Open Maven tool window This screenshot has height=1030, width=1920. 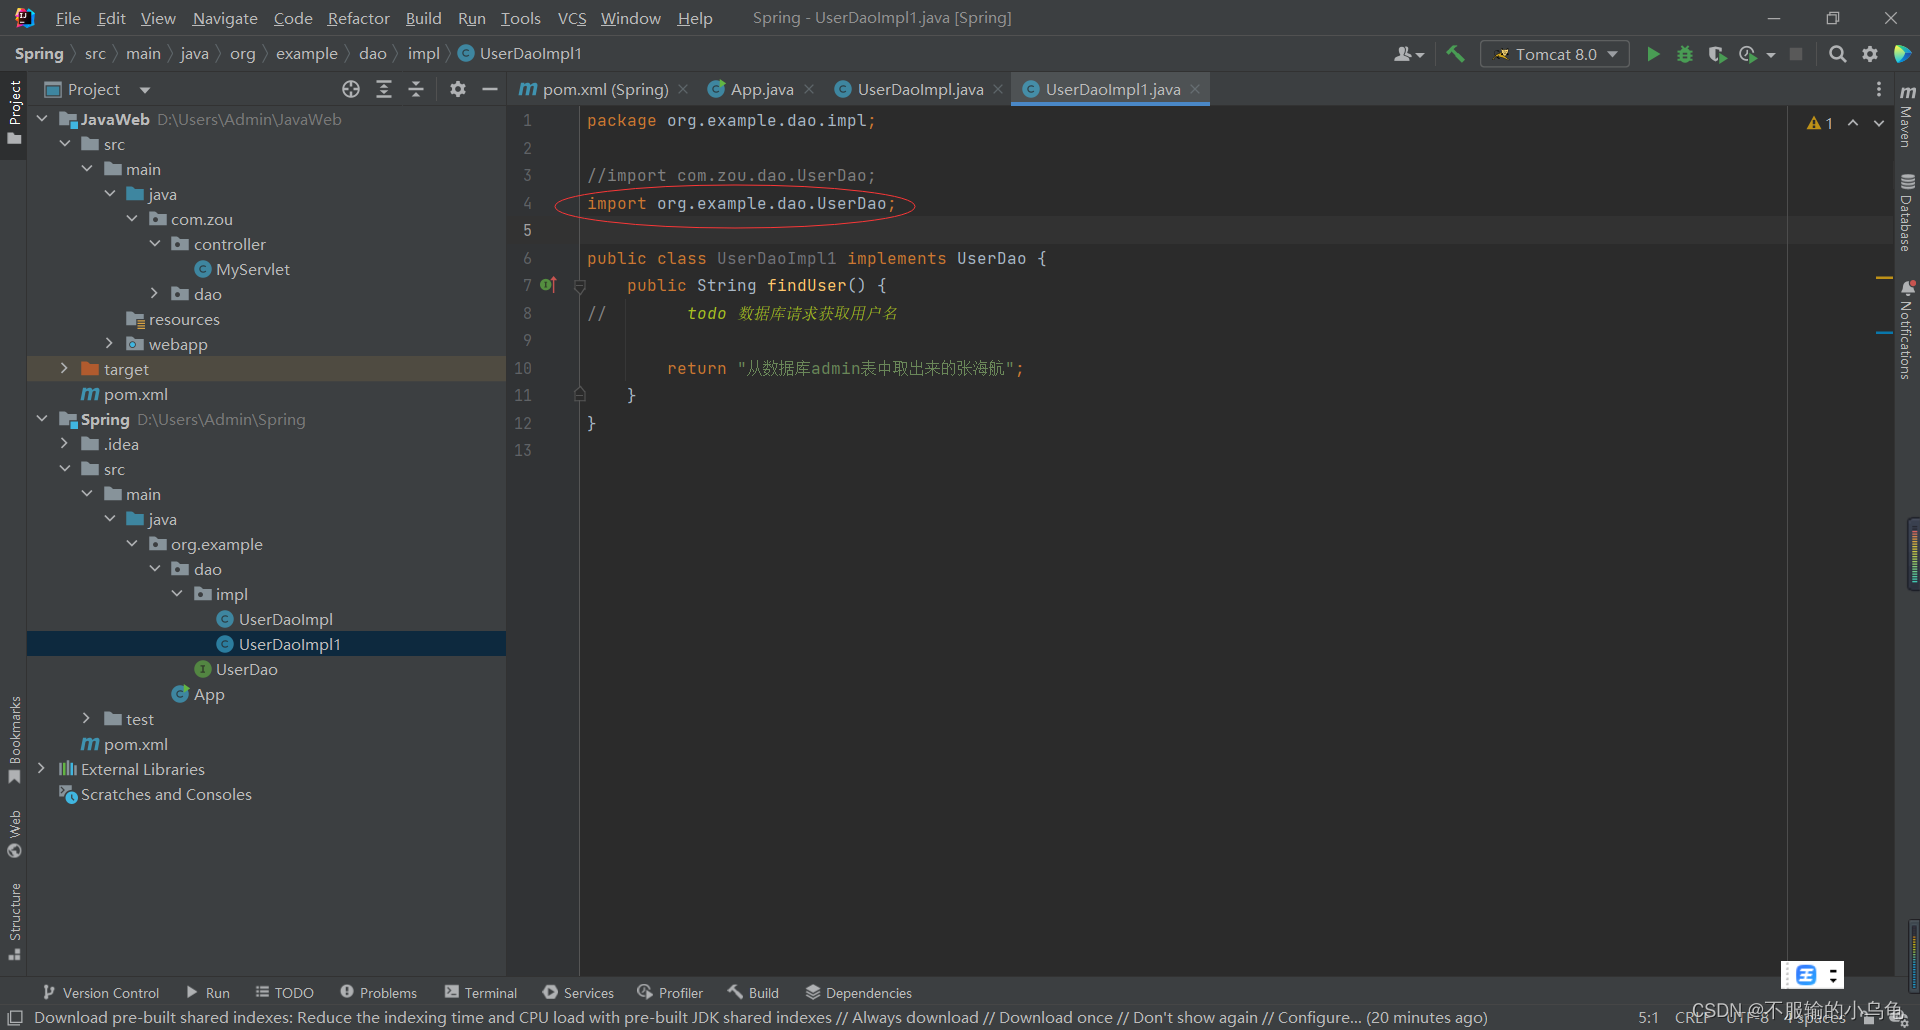coord(1907,116)
